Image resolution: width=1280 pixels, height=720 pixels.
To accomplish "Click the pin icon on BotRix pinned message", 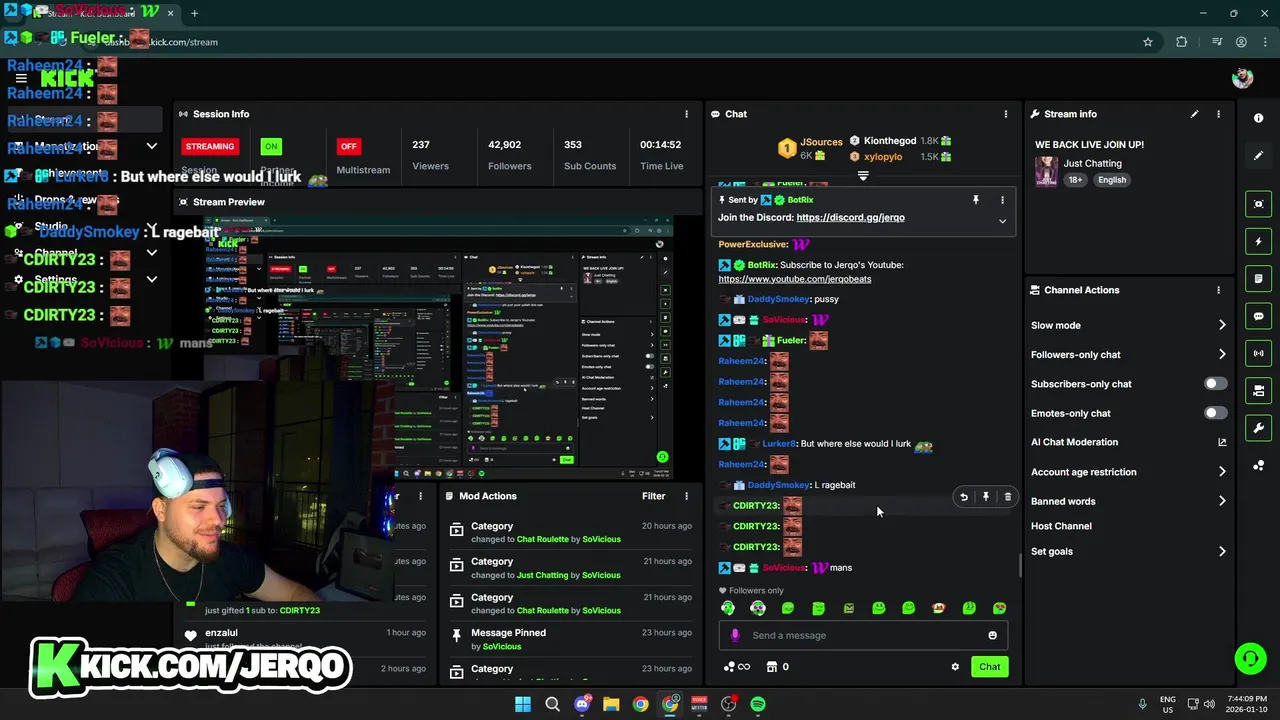I will [x=976, y=200].
